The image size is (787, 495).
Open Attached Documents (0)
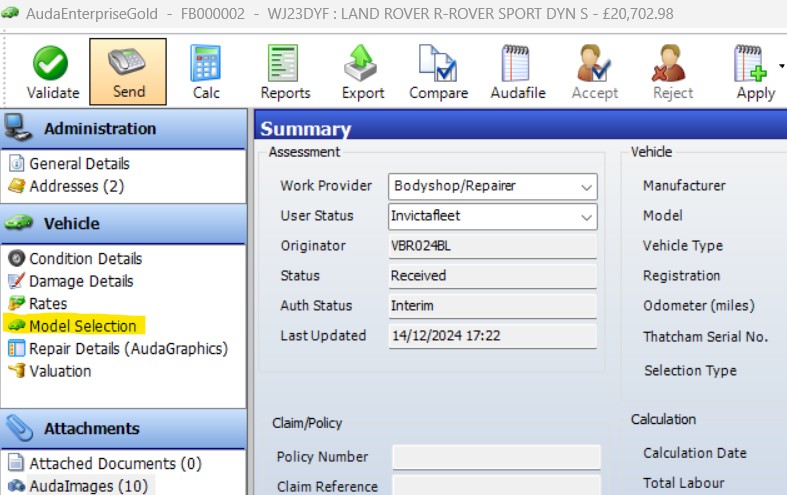pos(115,463)
